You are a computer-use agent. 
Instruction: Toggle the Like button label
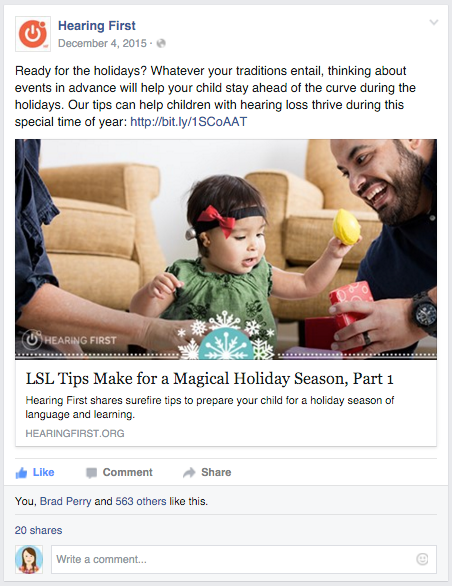tap(43, 472)
